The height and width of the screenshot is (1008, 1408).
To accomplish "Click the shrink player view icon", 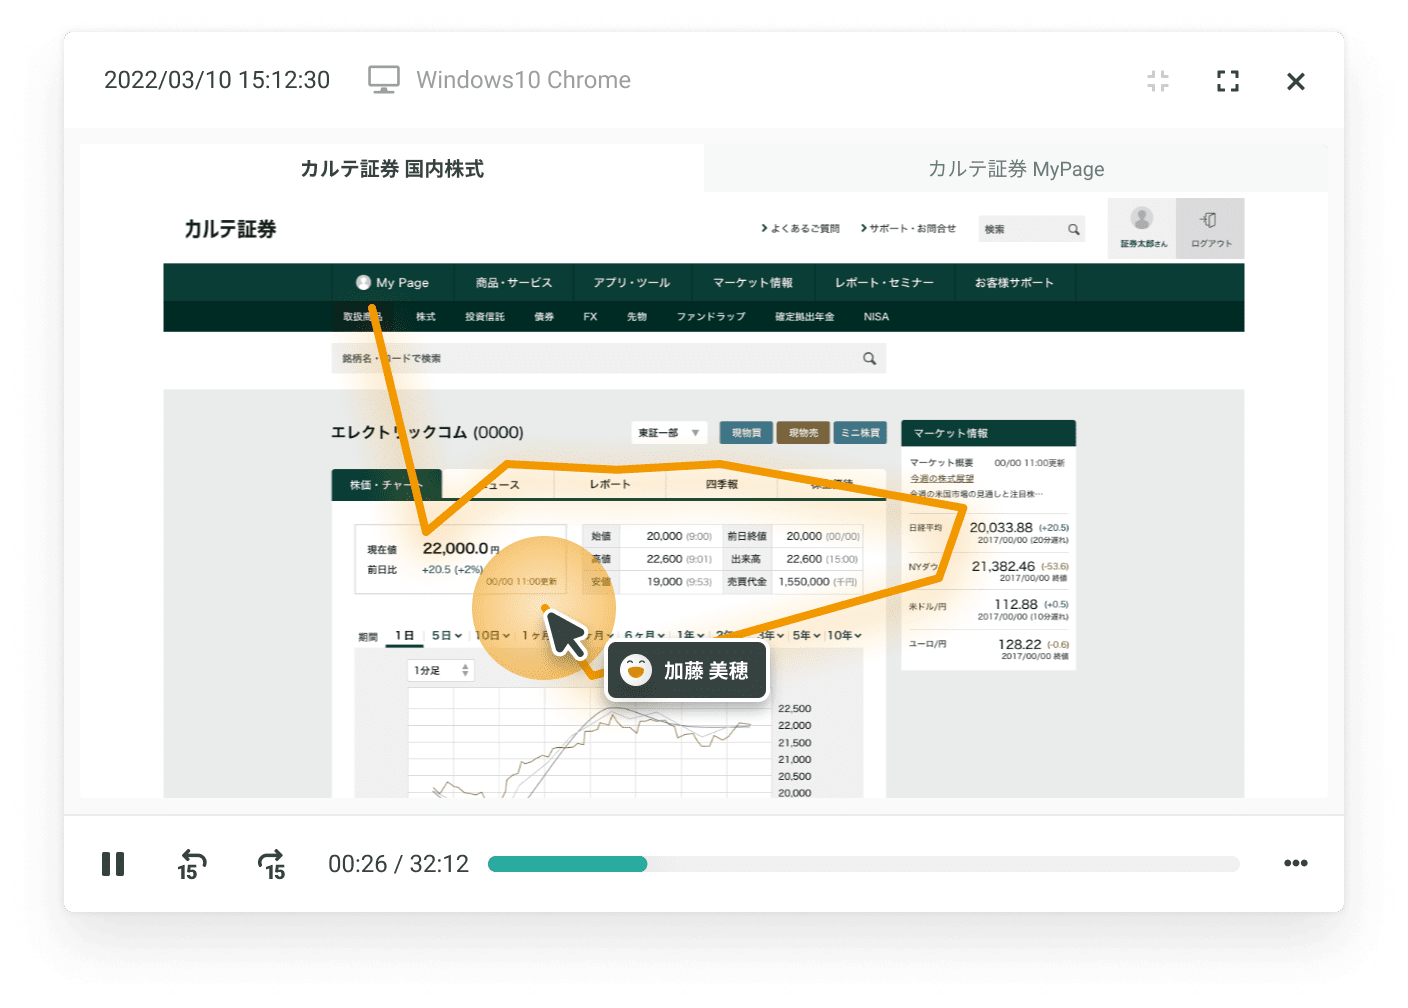I will click(x=1158, y=81).
